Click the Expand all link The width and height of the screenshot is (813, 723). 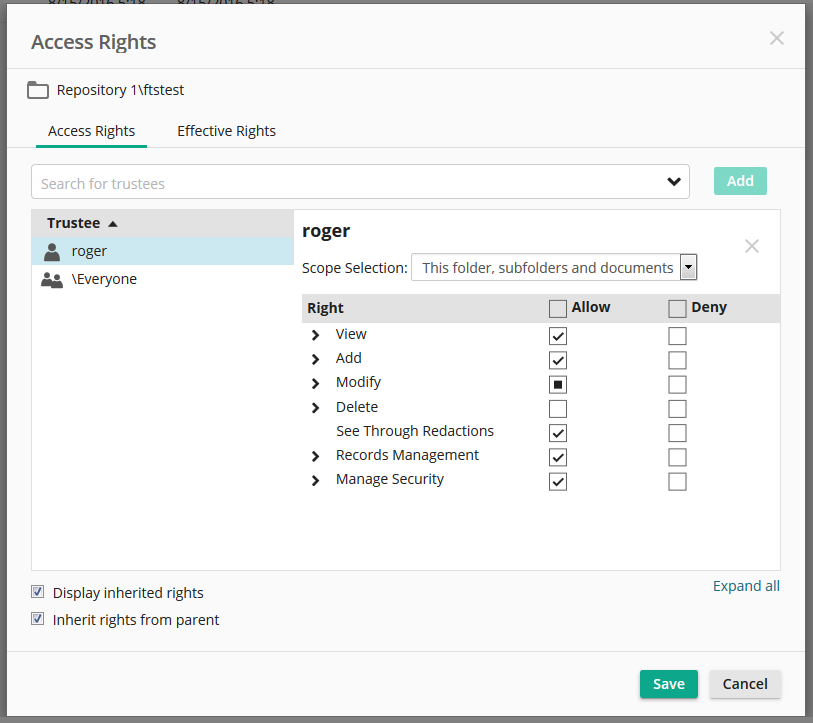pyautogui.click(x=746, y=586)
